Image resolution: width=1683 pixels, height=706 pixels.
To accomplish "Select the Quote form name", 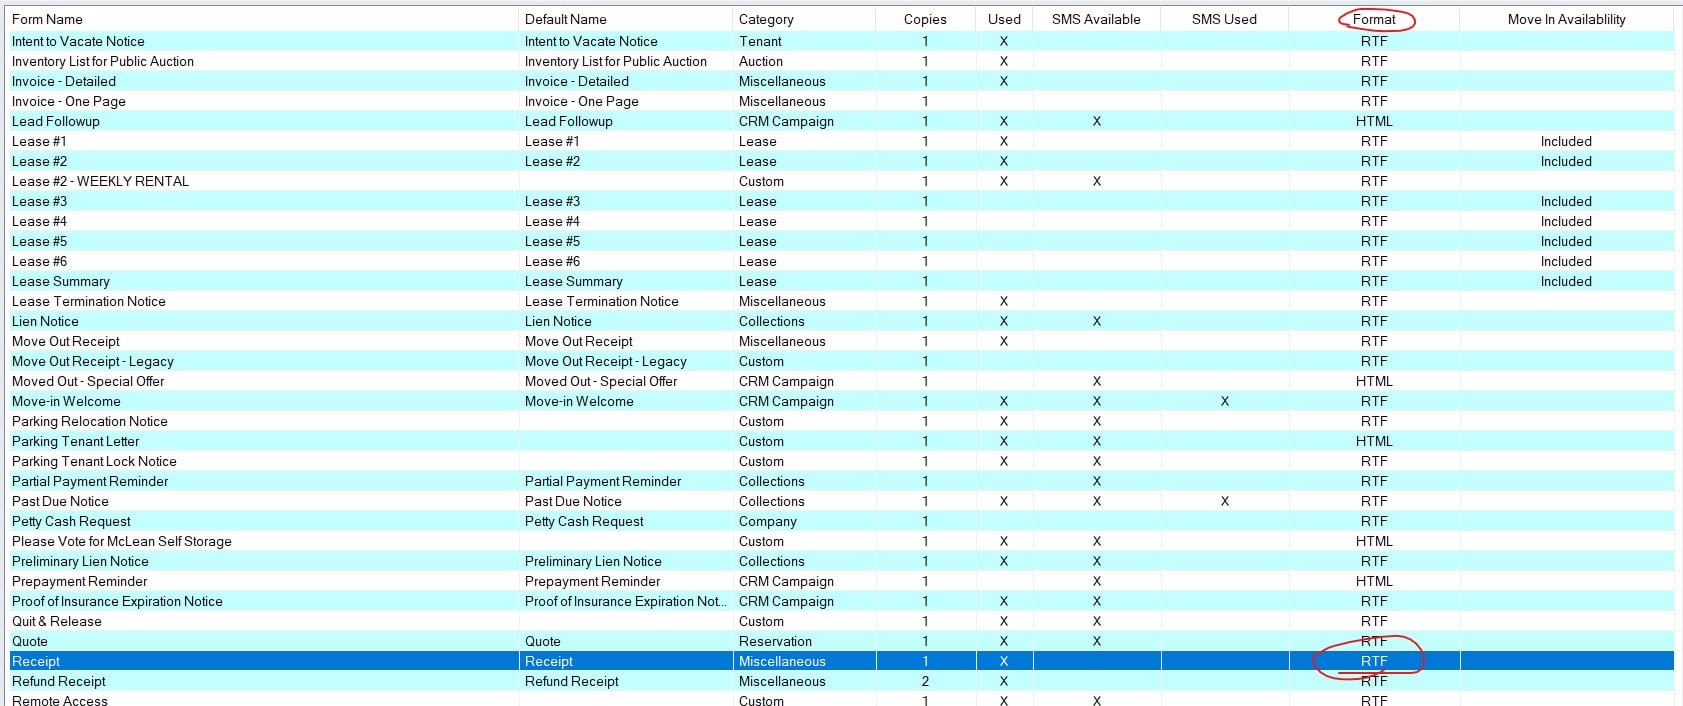I will click(x=30, y=641).
